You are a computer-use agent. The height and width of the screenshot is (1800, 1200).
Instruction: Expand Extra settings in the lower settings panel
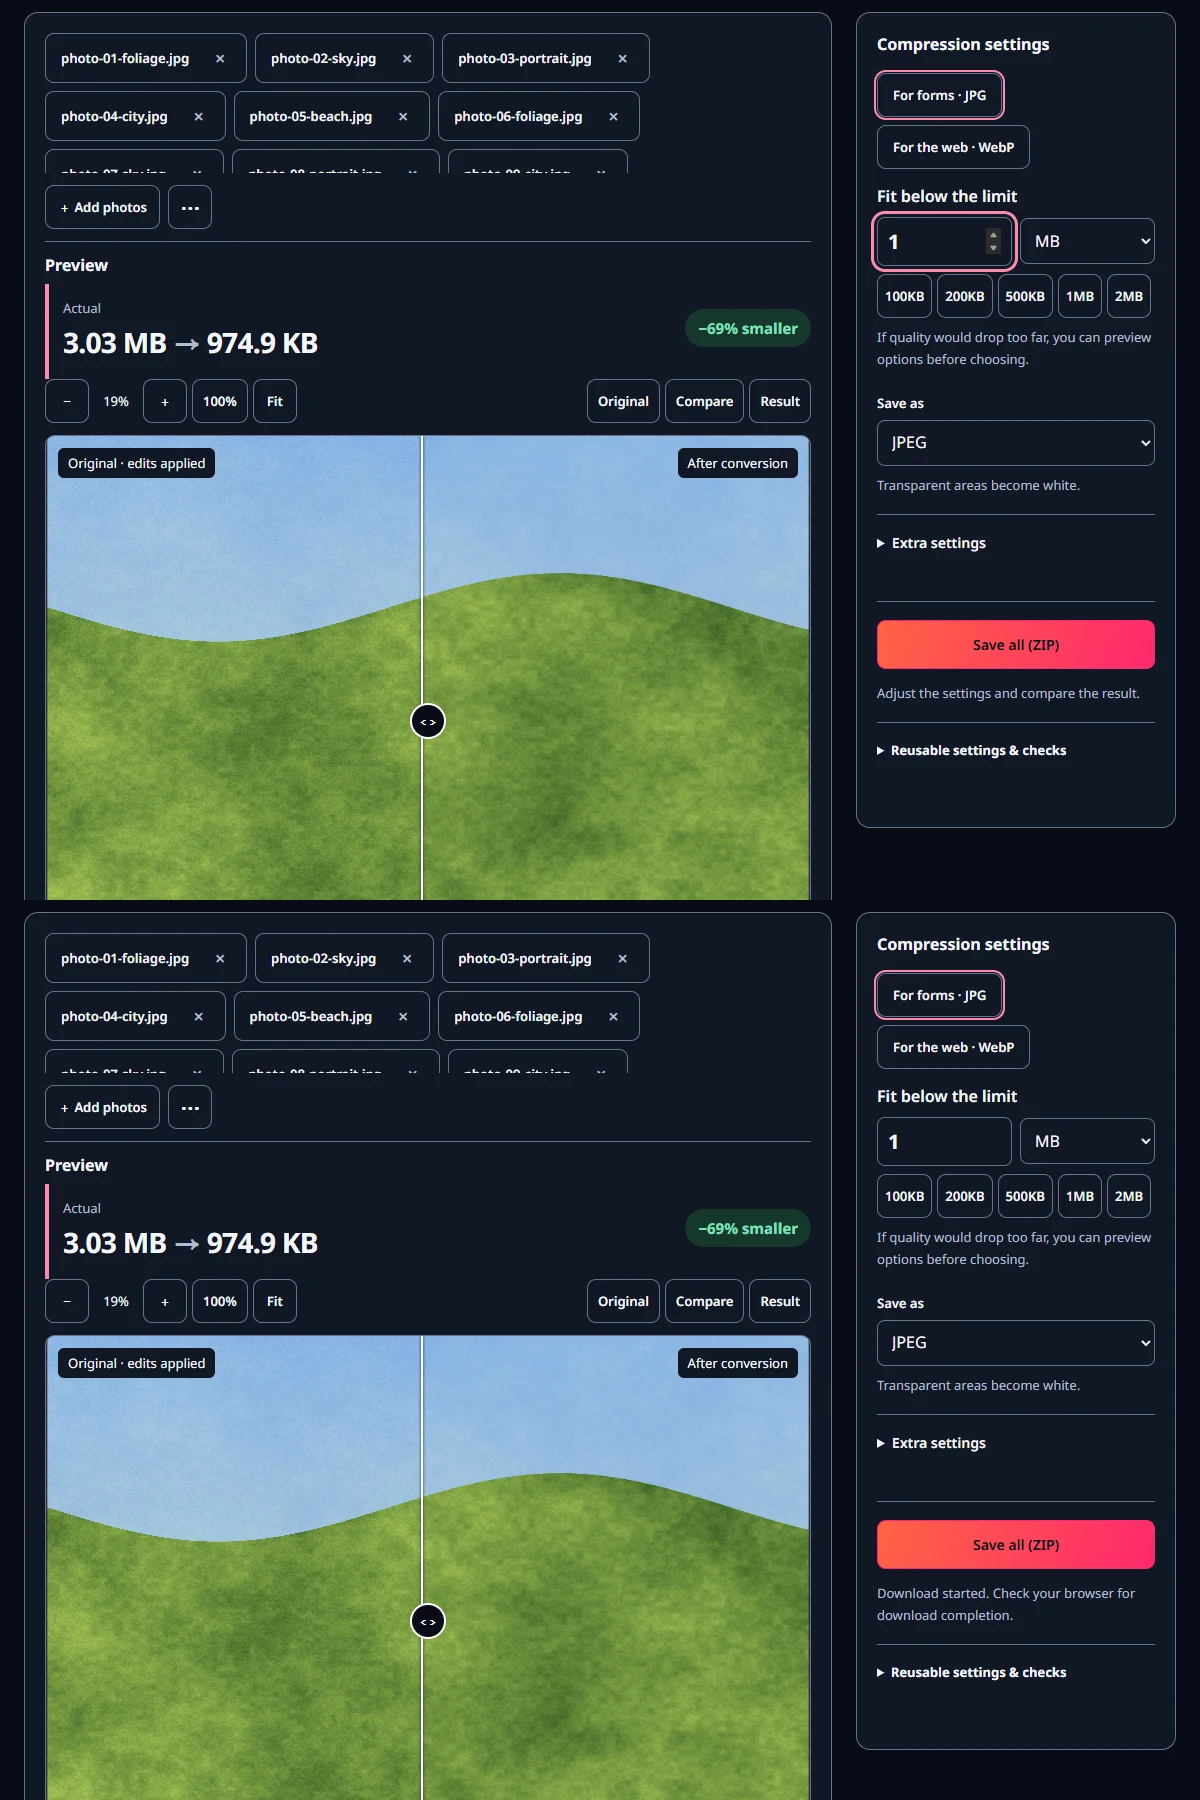tap(932, 1443)
